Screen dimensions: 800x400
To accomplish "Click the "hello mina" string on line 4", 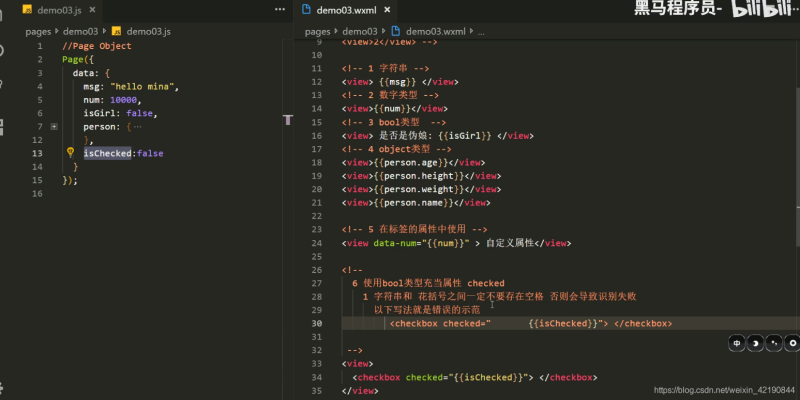I will point(142,87).
